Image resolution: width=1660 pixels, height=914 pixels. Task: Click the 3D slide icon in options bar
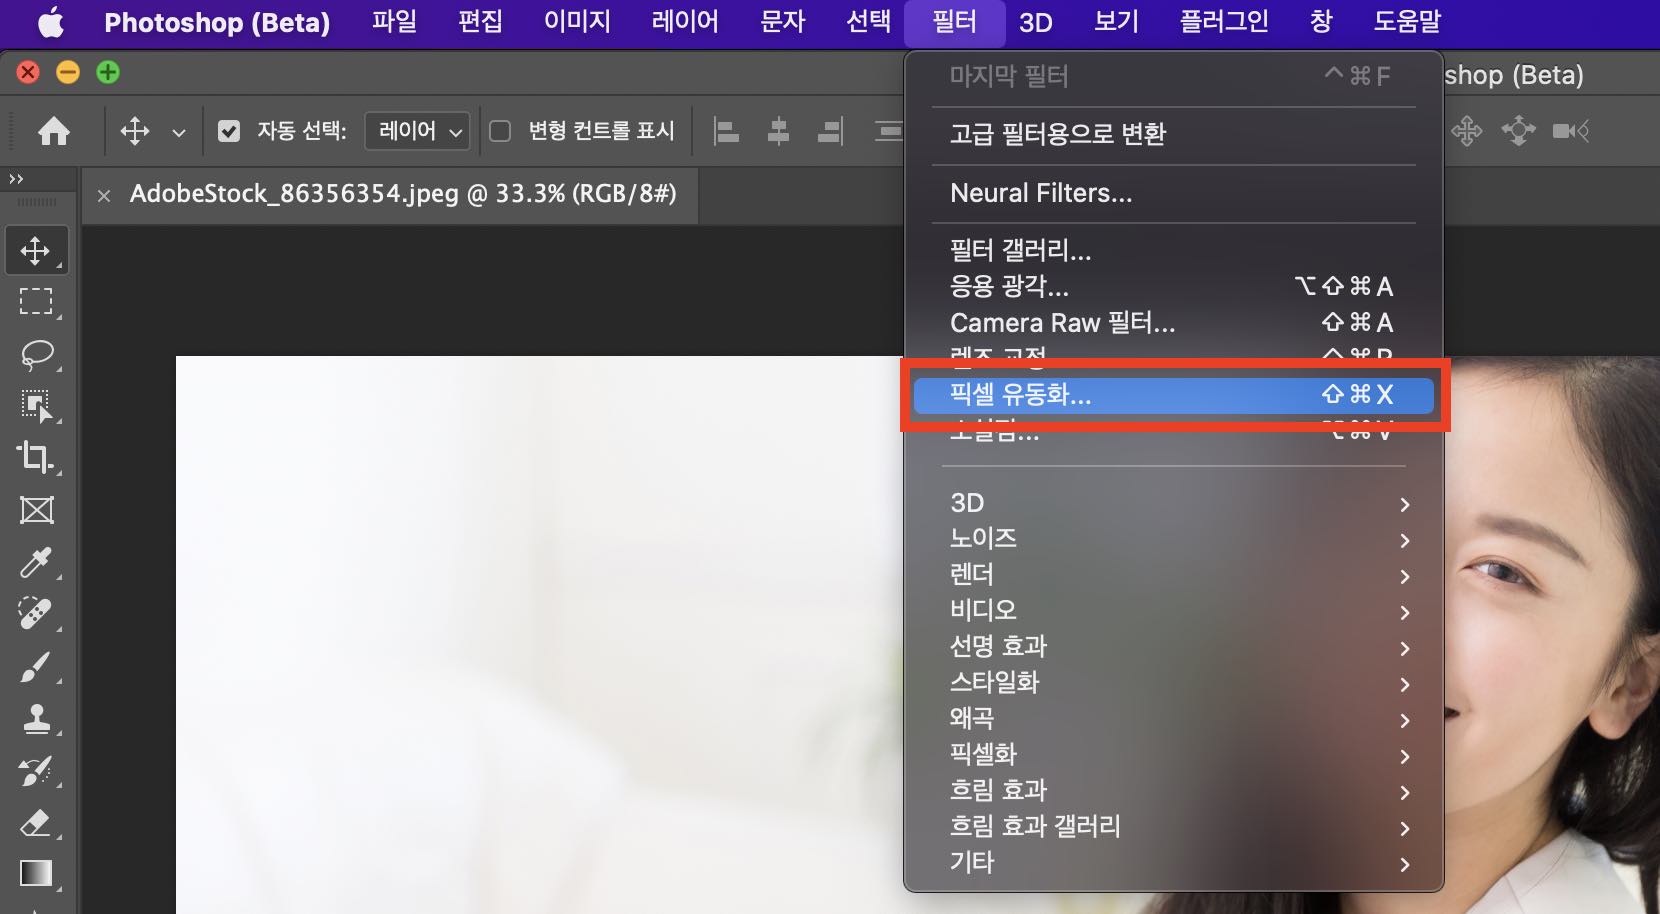click(x=1518, y=131)
